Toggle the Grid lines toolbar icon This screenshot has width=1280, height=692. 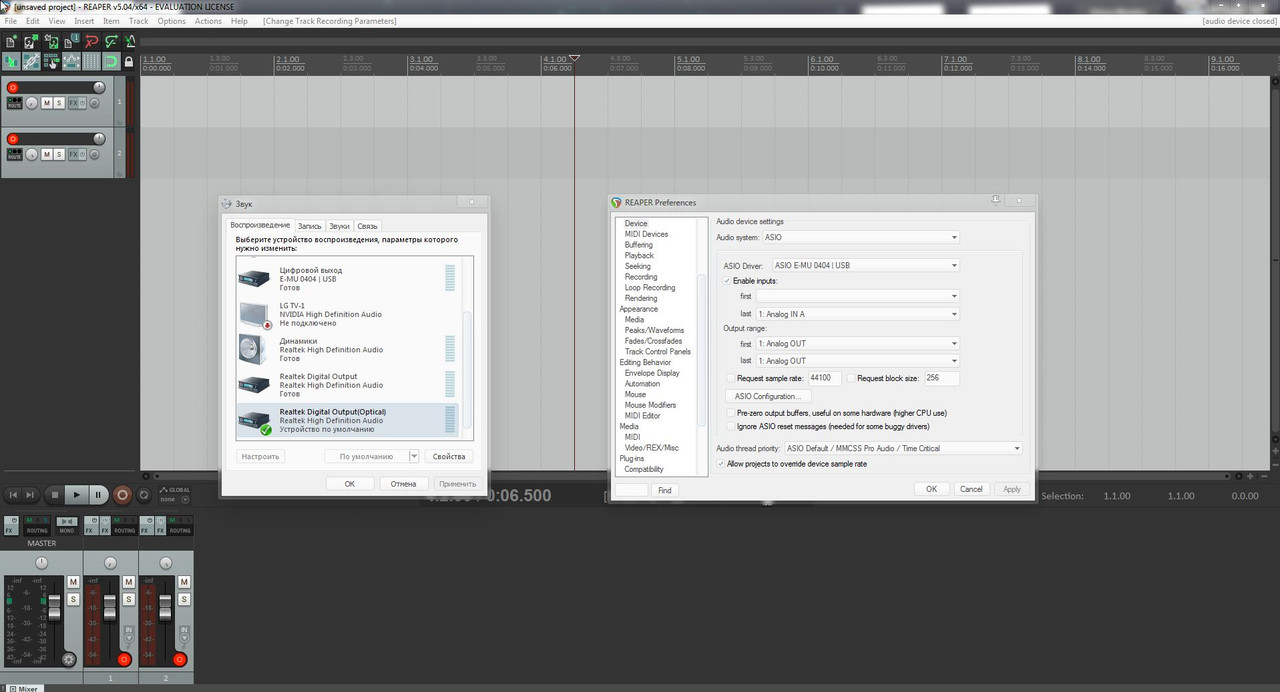(x=91, y=61)
